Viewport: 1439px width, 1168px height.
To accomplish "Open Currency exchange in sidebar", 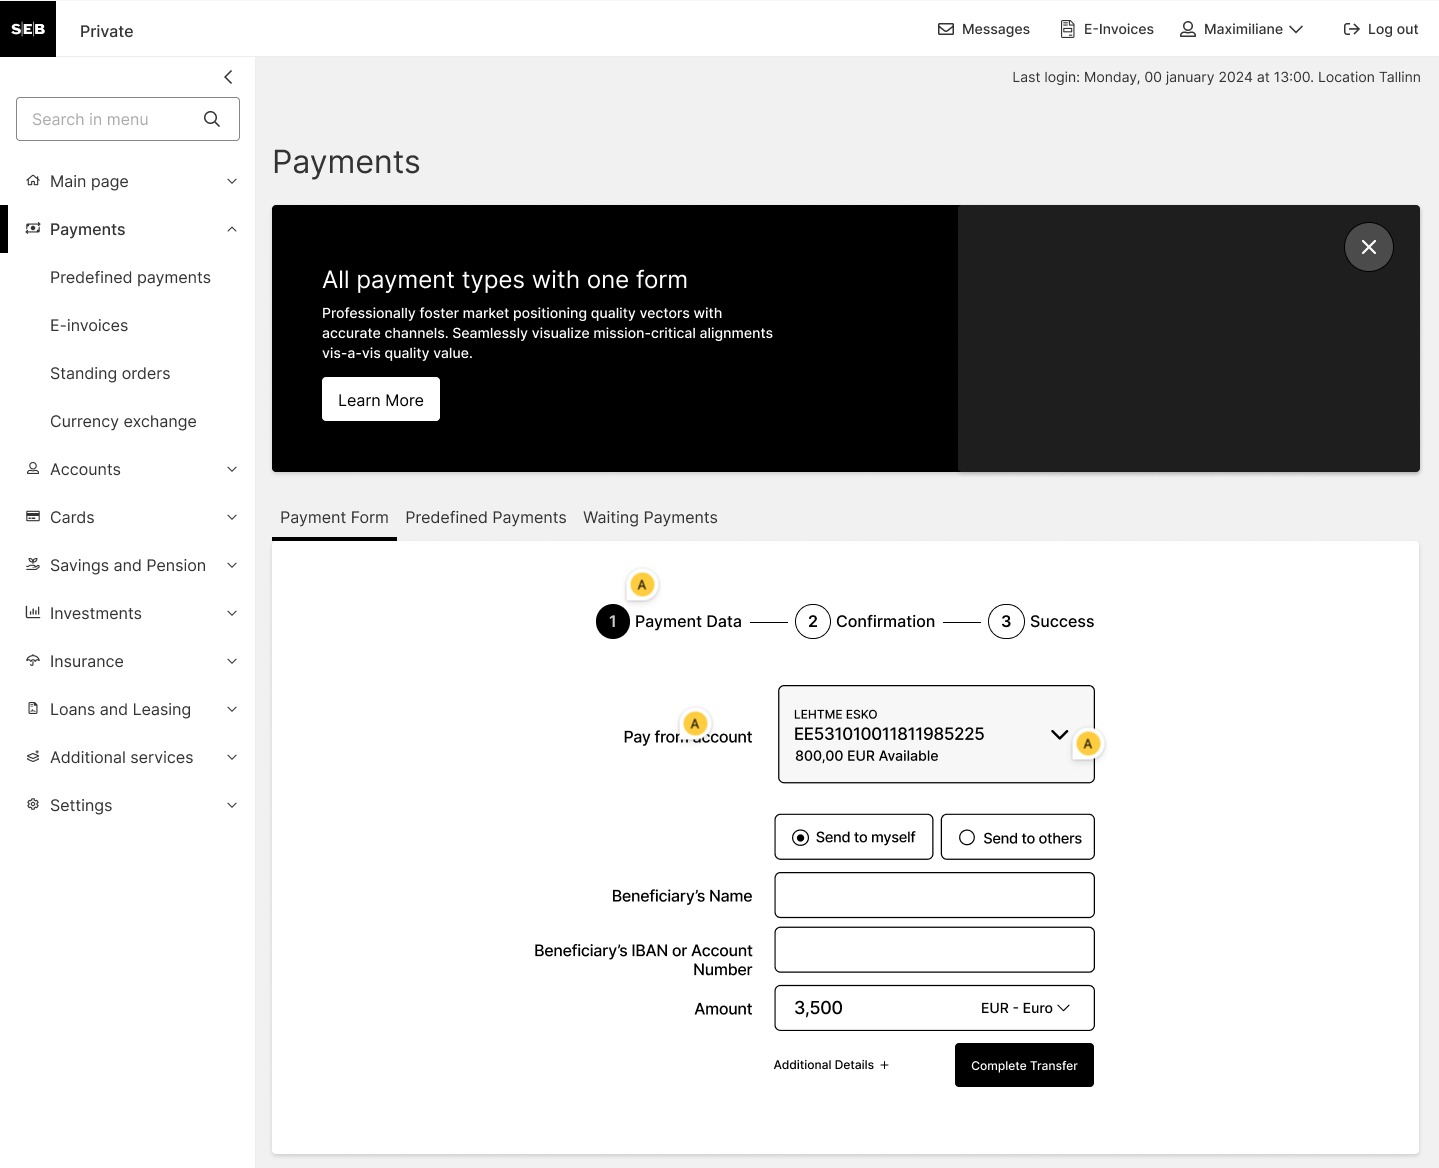I will (123, 421).
